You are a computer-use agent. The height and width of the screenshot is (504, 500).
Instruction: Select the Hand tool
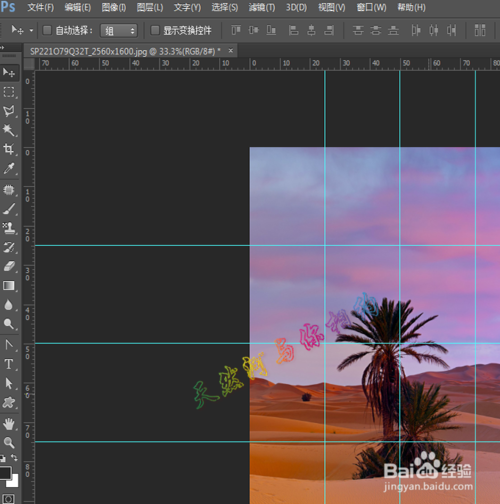coord(9,424)
